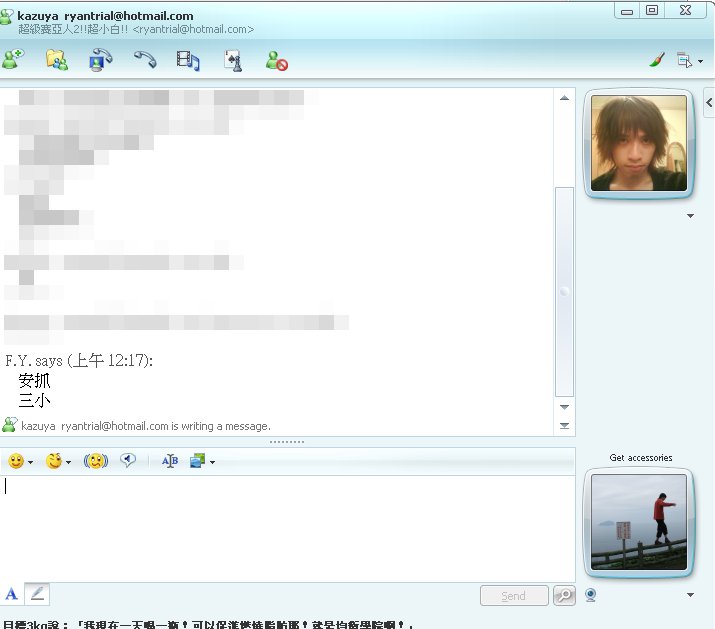Viewport: 715px width, 629px height.
Task: Open the share files folder icon
Action: 57,60
